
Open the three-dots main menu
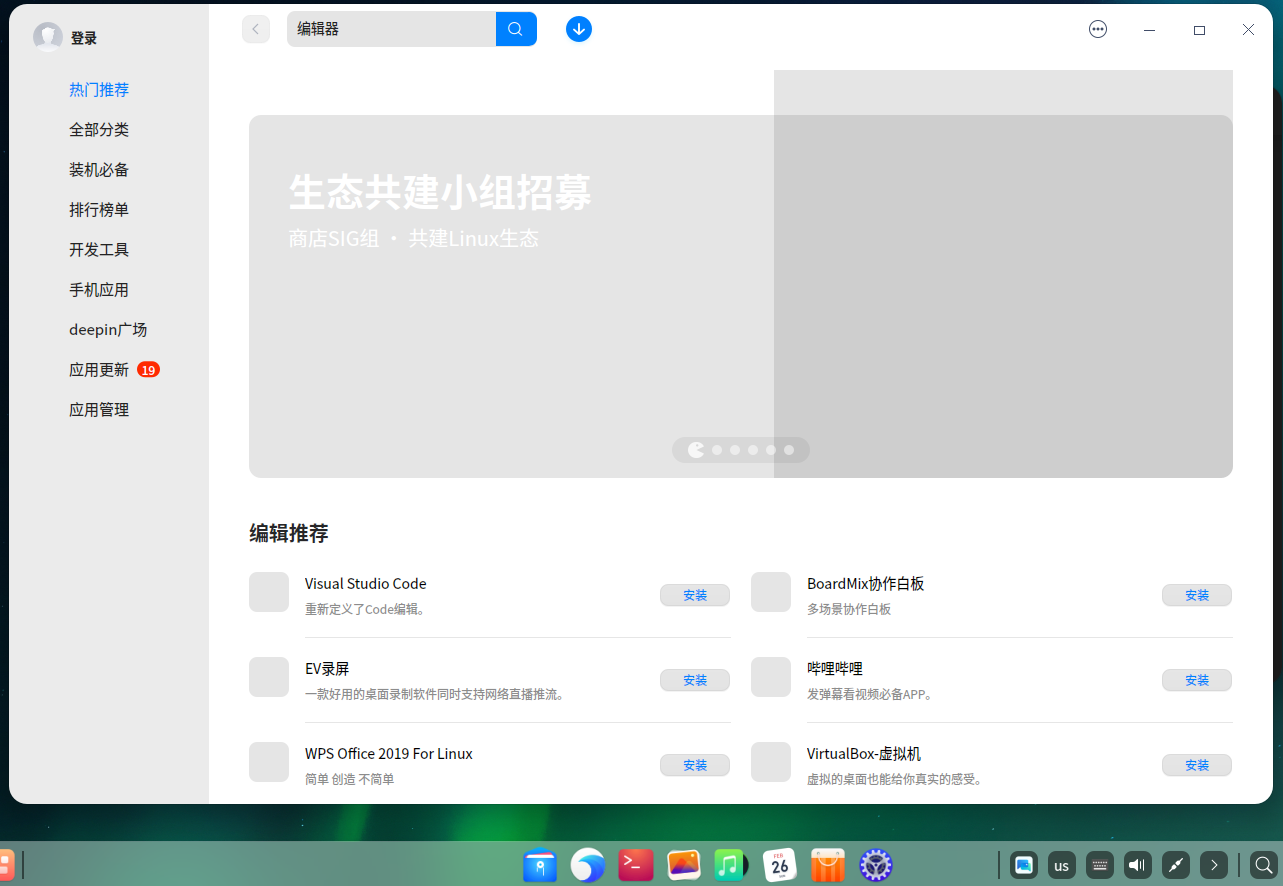point(1098,29)
